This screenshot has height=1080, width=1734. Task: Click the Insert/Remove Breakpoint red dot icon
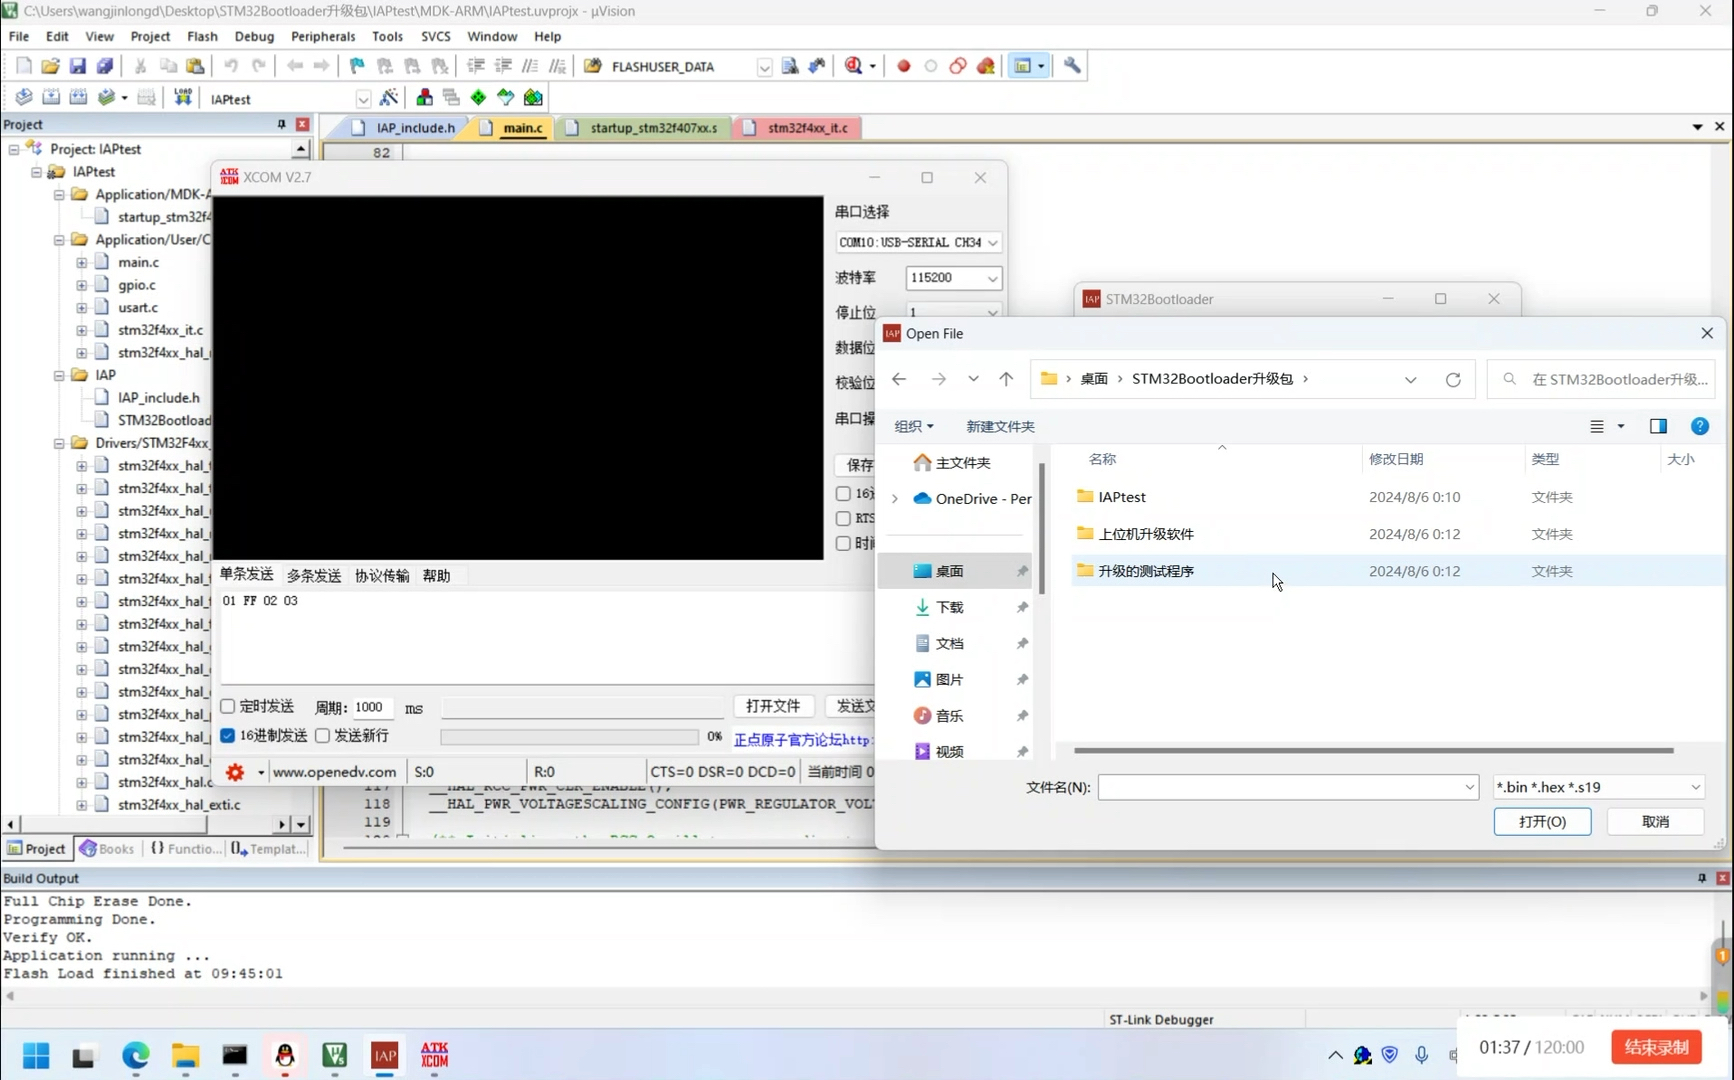(x=904, y=65)
